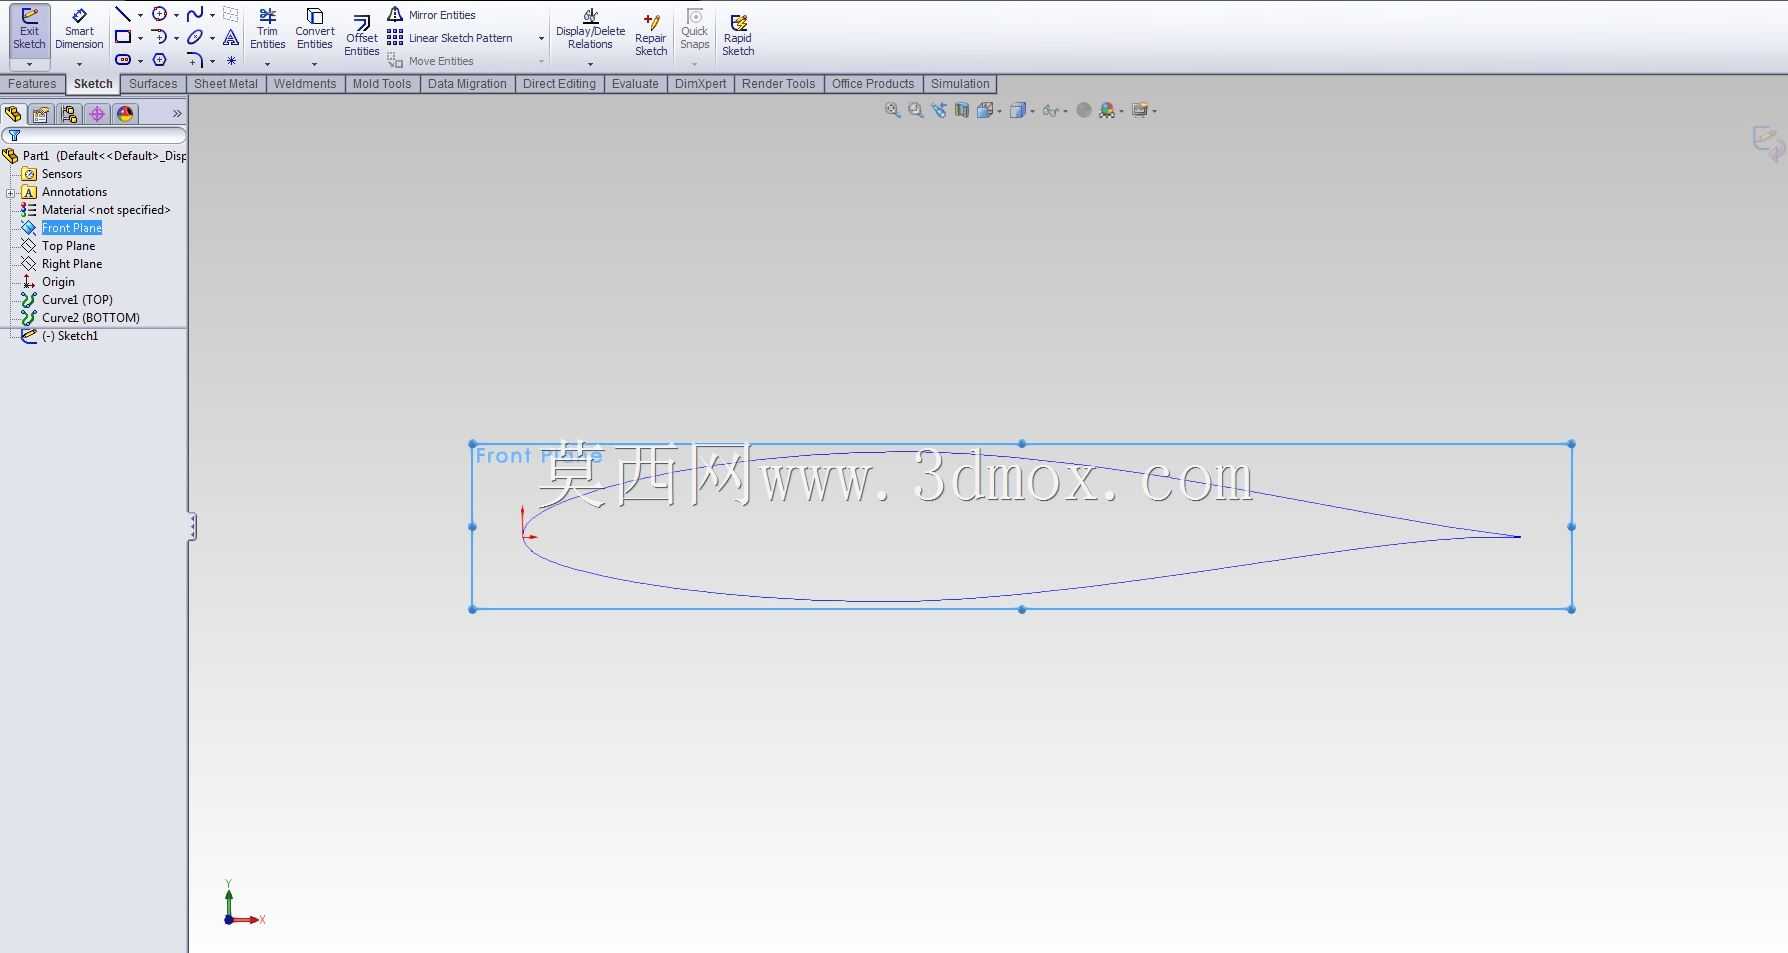Select the Polygon sketch tool

[159, 60]
